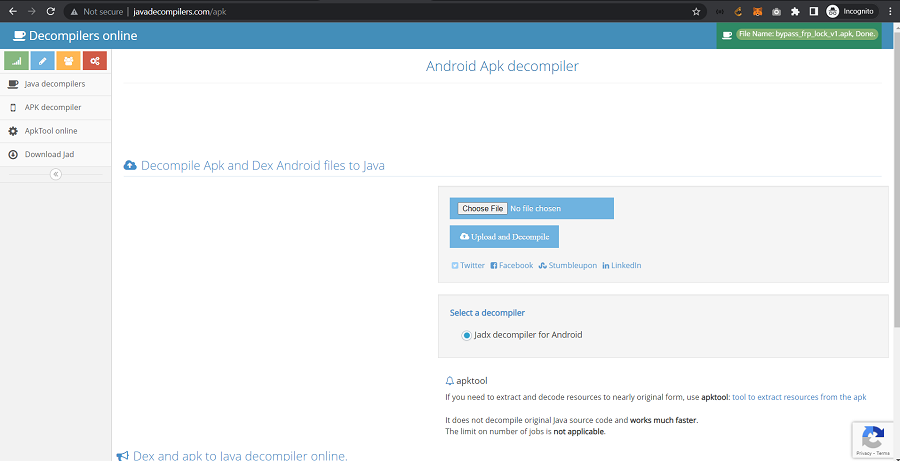This screenshot has width=900, height=461.
Task: Share via Facebook link
Action: point(511,265)
